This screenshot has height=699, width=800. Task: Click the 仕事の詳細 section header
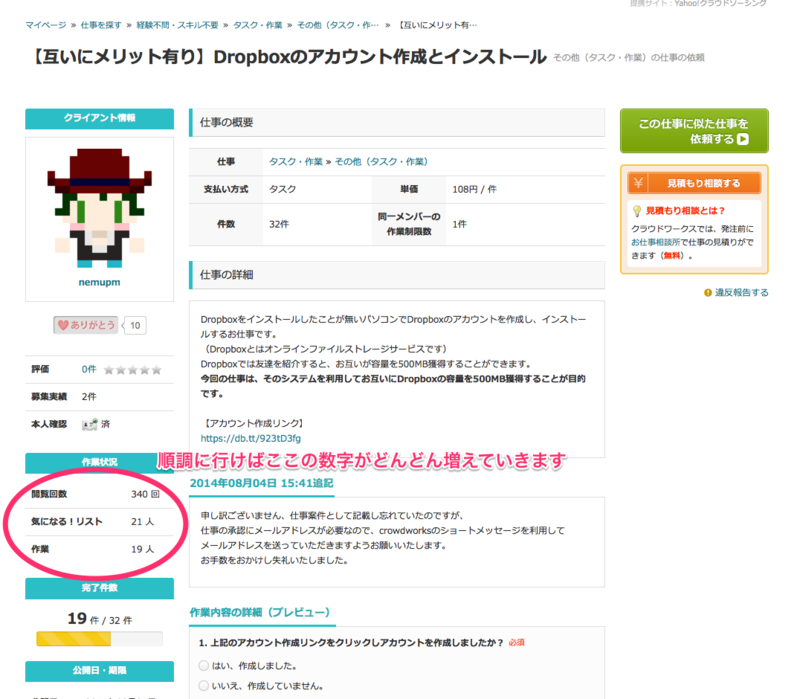point(397,275)
